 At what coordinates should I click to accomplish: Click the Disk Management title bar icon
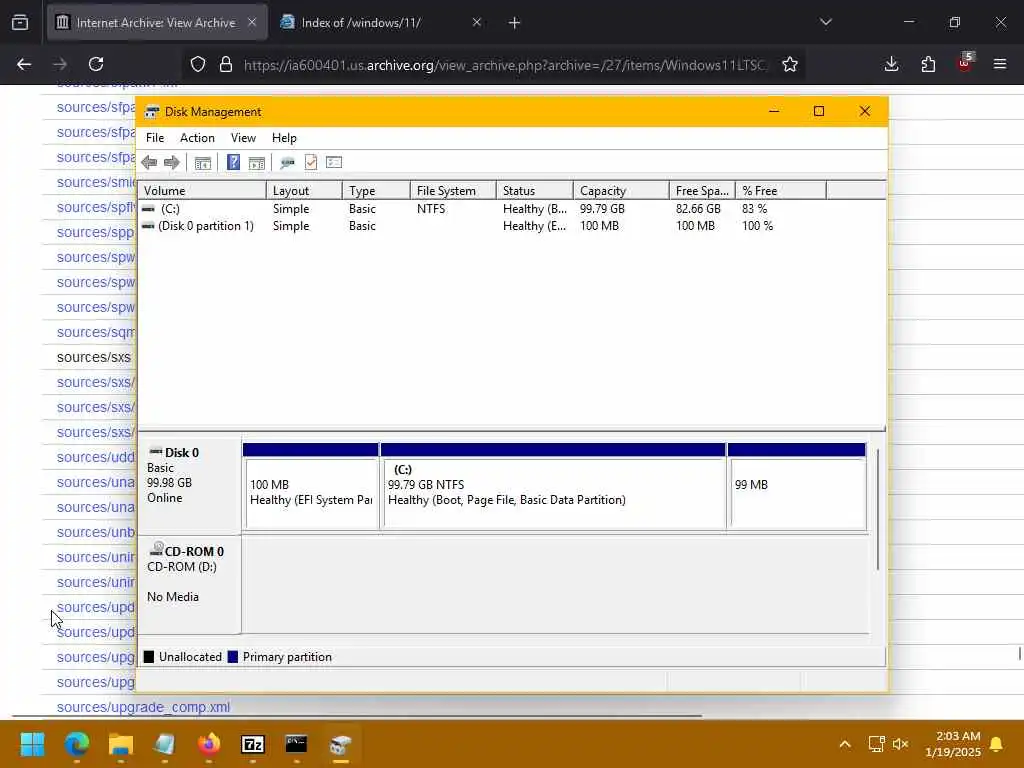152,112
